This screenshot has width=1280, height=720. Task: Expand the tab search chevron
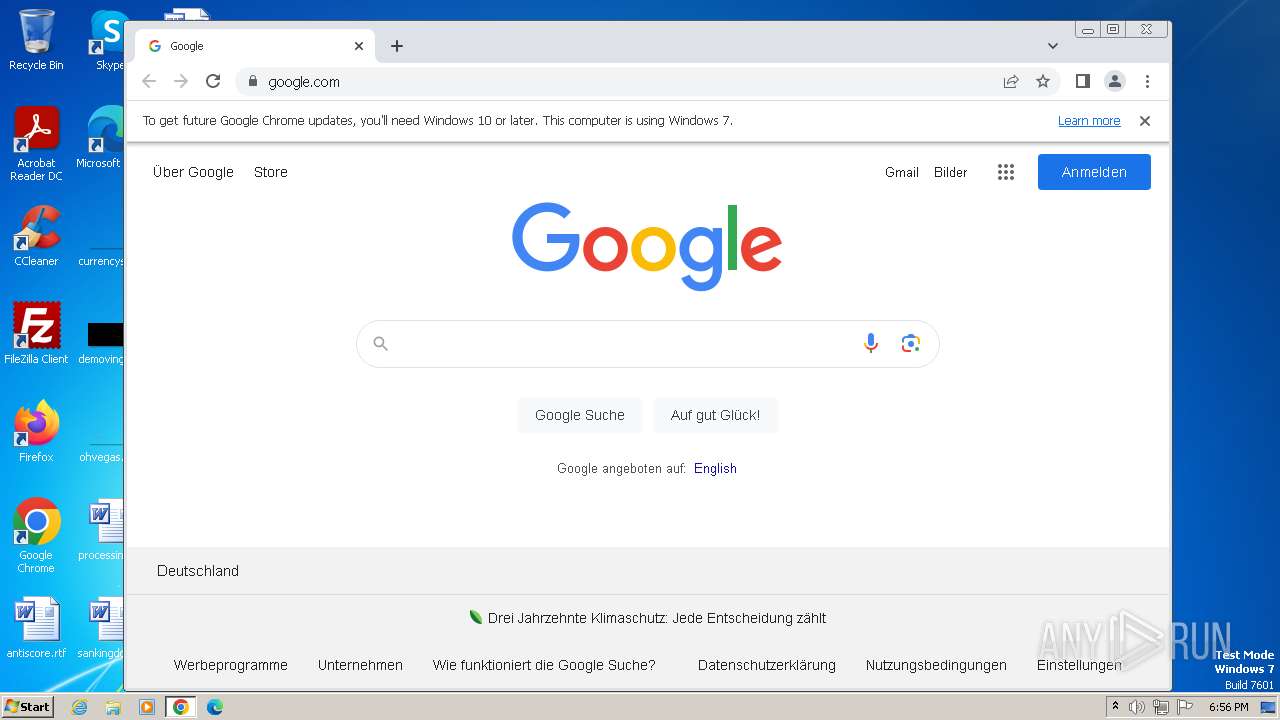[x=1053, y=46]
